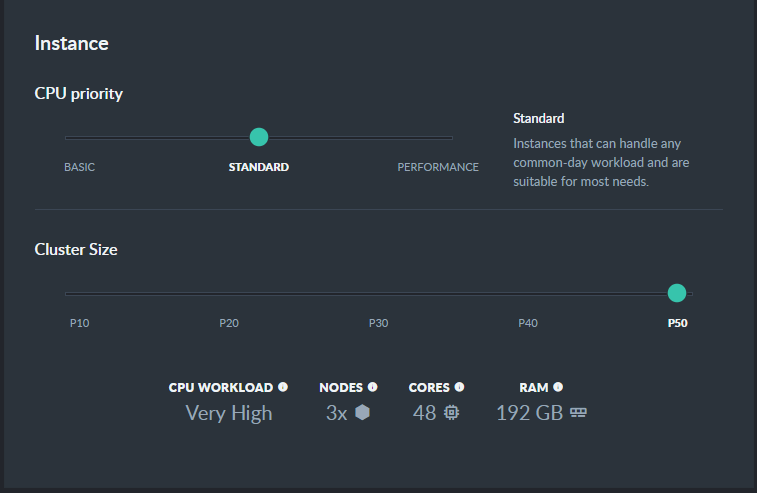Image resolution: width=757 pixels, height=493 pixels.
Task: Click the Cluster Size slider handle
Action: 677,293
